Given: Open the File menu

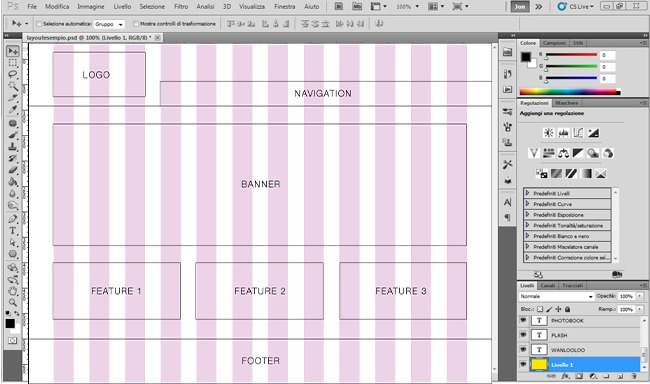Looking at the screenshot, I should pyautogui.click(x=32, y=7).
